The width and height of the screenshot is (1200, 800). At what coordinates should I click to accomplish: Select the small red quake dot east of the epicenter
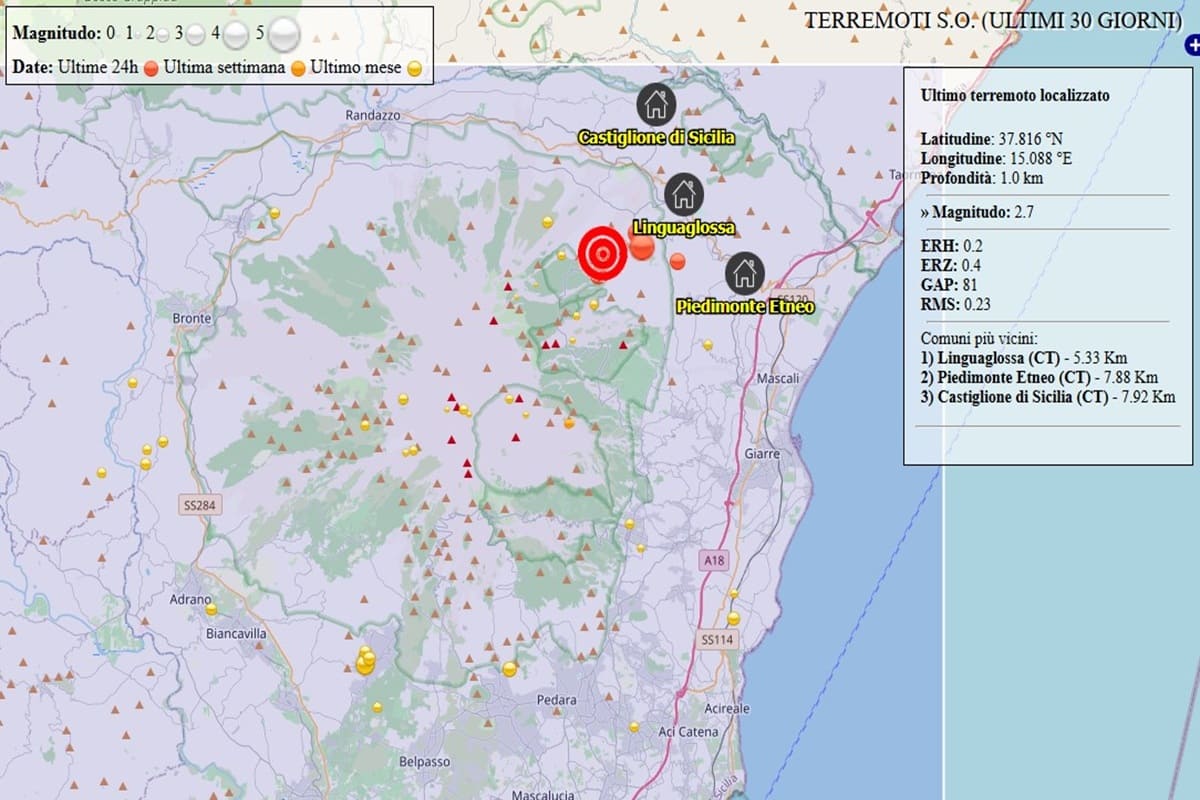coord(677,261)
